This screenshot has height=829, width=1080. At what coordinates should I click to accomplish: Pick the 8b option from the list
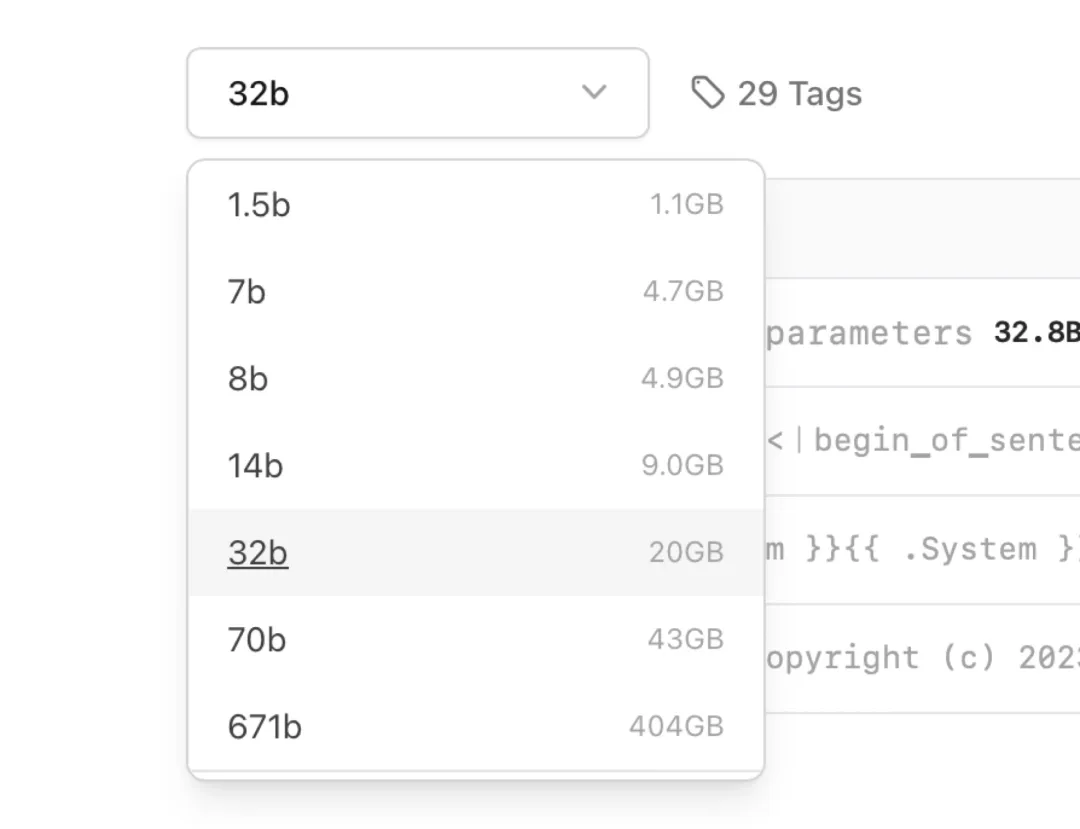coord(248,379)
